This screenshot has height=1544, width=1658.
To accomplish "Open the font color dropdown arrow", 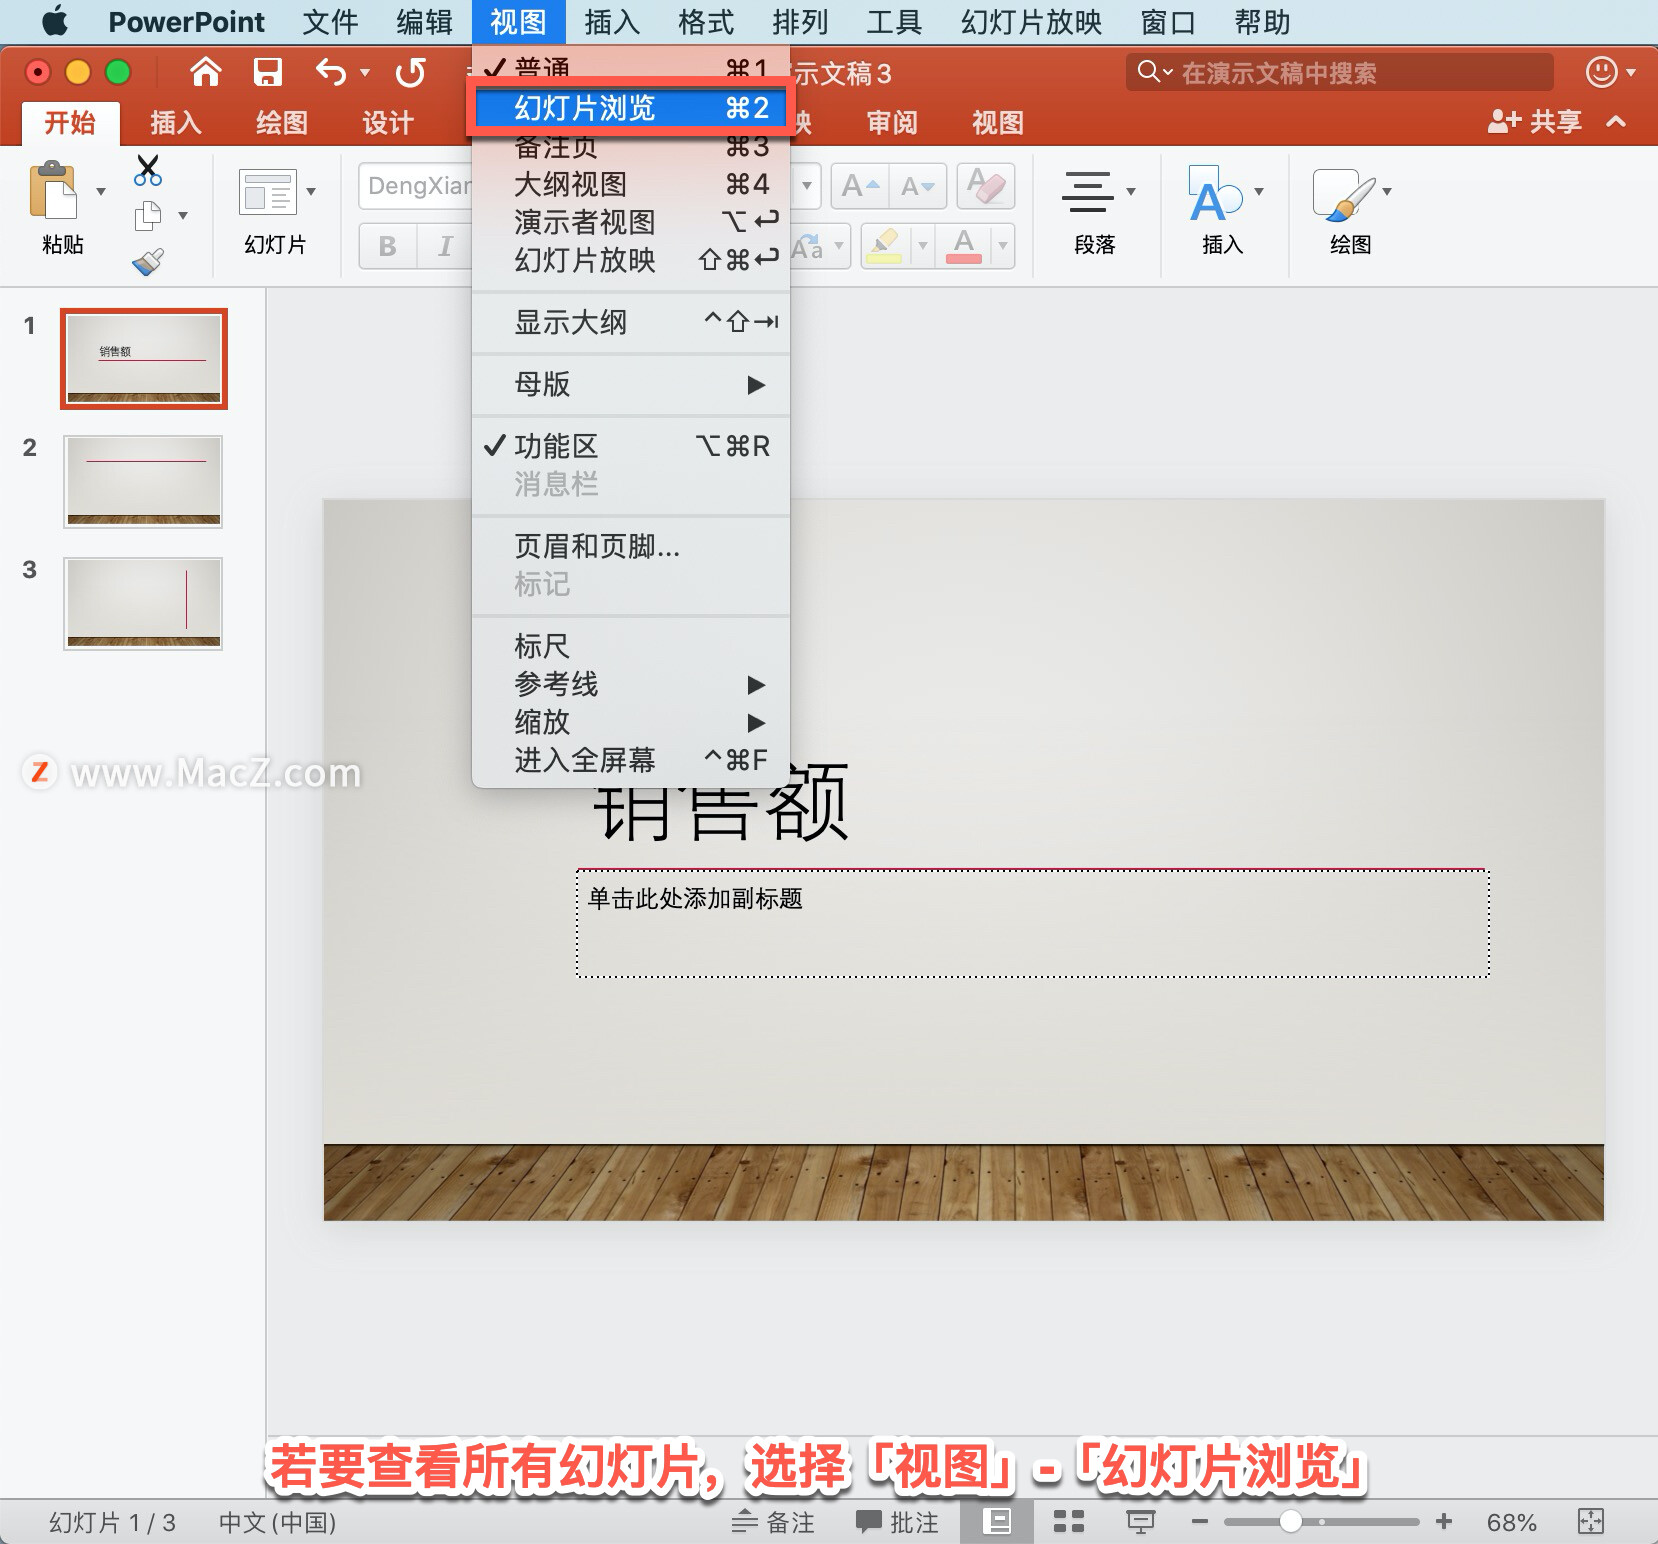I will click(x=1002, y=245).
